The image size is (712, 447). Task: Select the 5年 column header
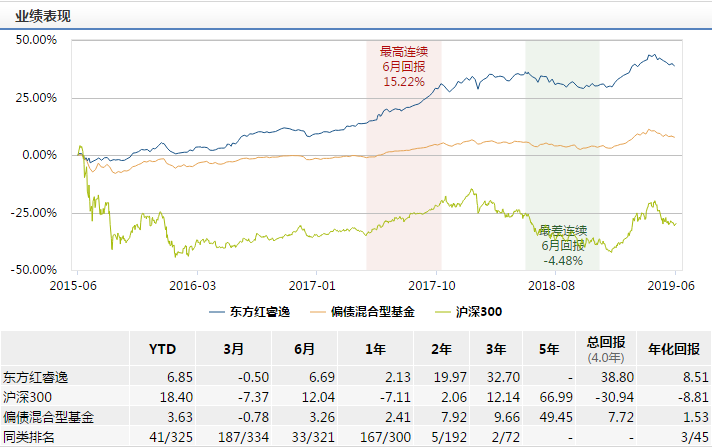[x=549, y=349]
